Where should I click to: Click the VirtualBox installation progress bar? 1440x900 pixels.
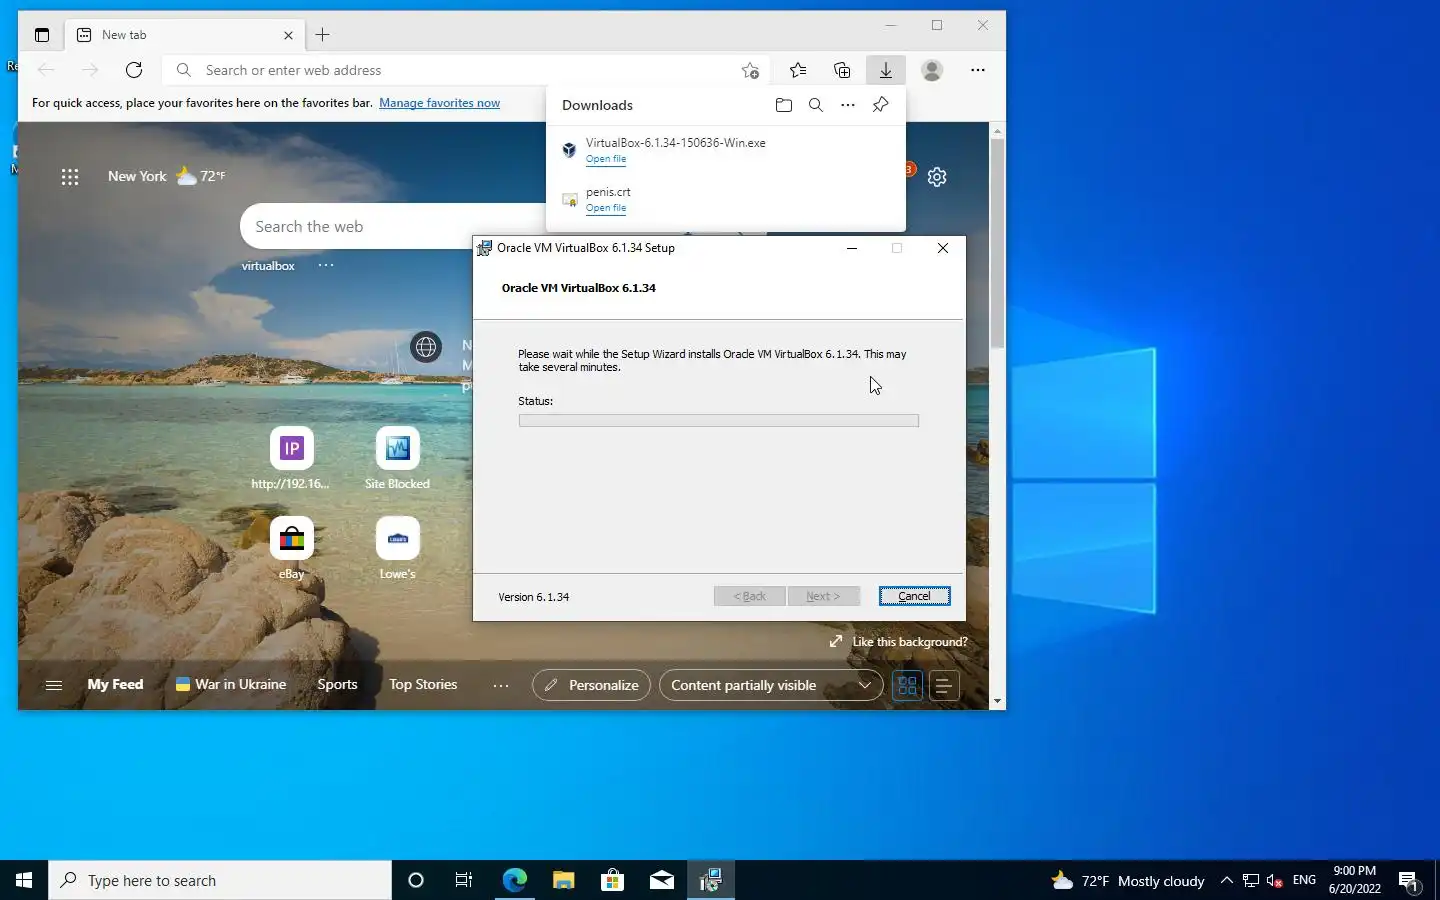pos(718,421)
